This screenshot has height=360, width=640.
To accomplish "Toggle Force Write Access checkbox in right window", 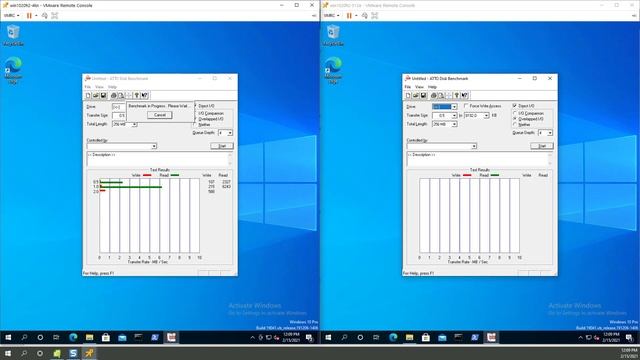I will tap(466, 106).
